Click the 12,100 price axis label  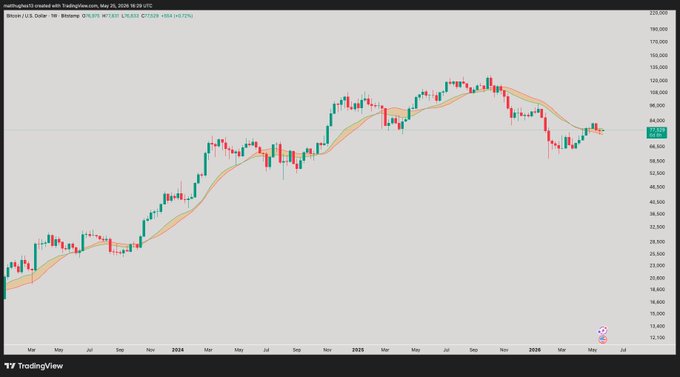pos(658,338)
